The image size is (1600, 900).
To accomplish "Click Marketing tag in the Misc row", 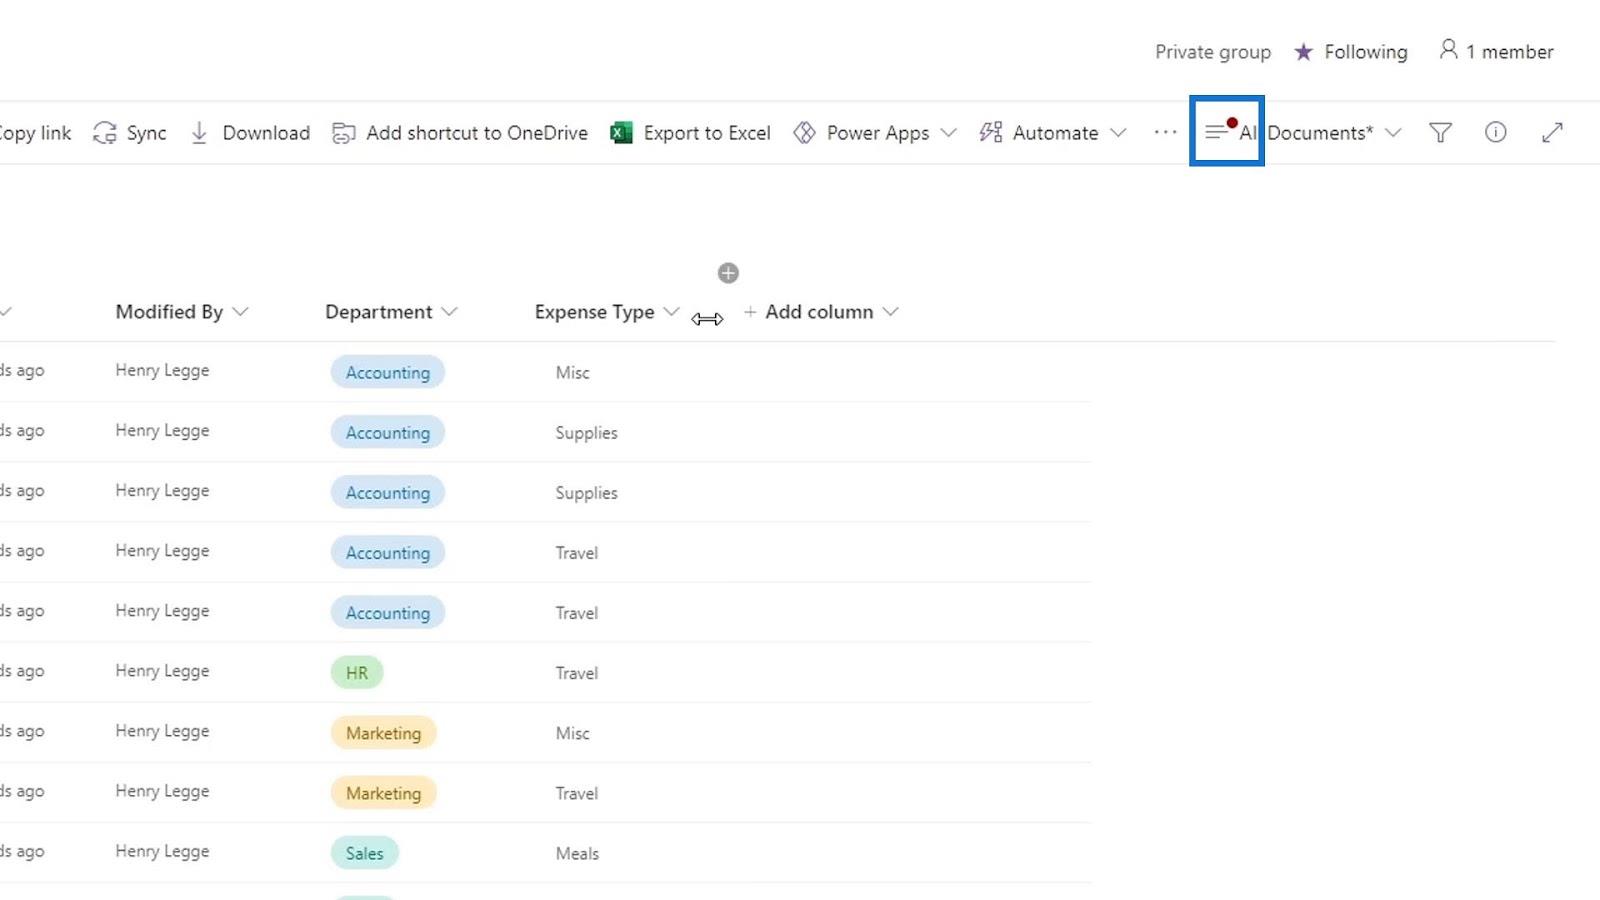I will pyautogui.click(x=384, y=733).
